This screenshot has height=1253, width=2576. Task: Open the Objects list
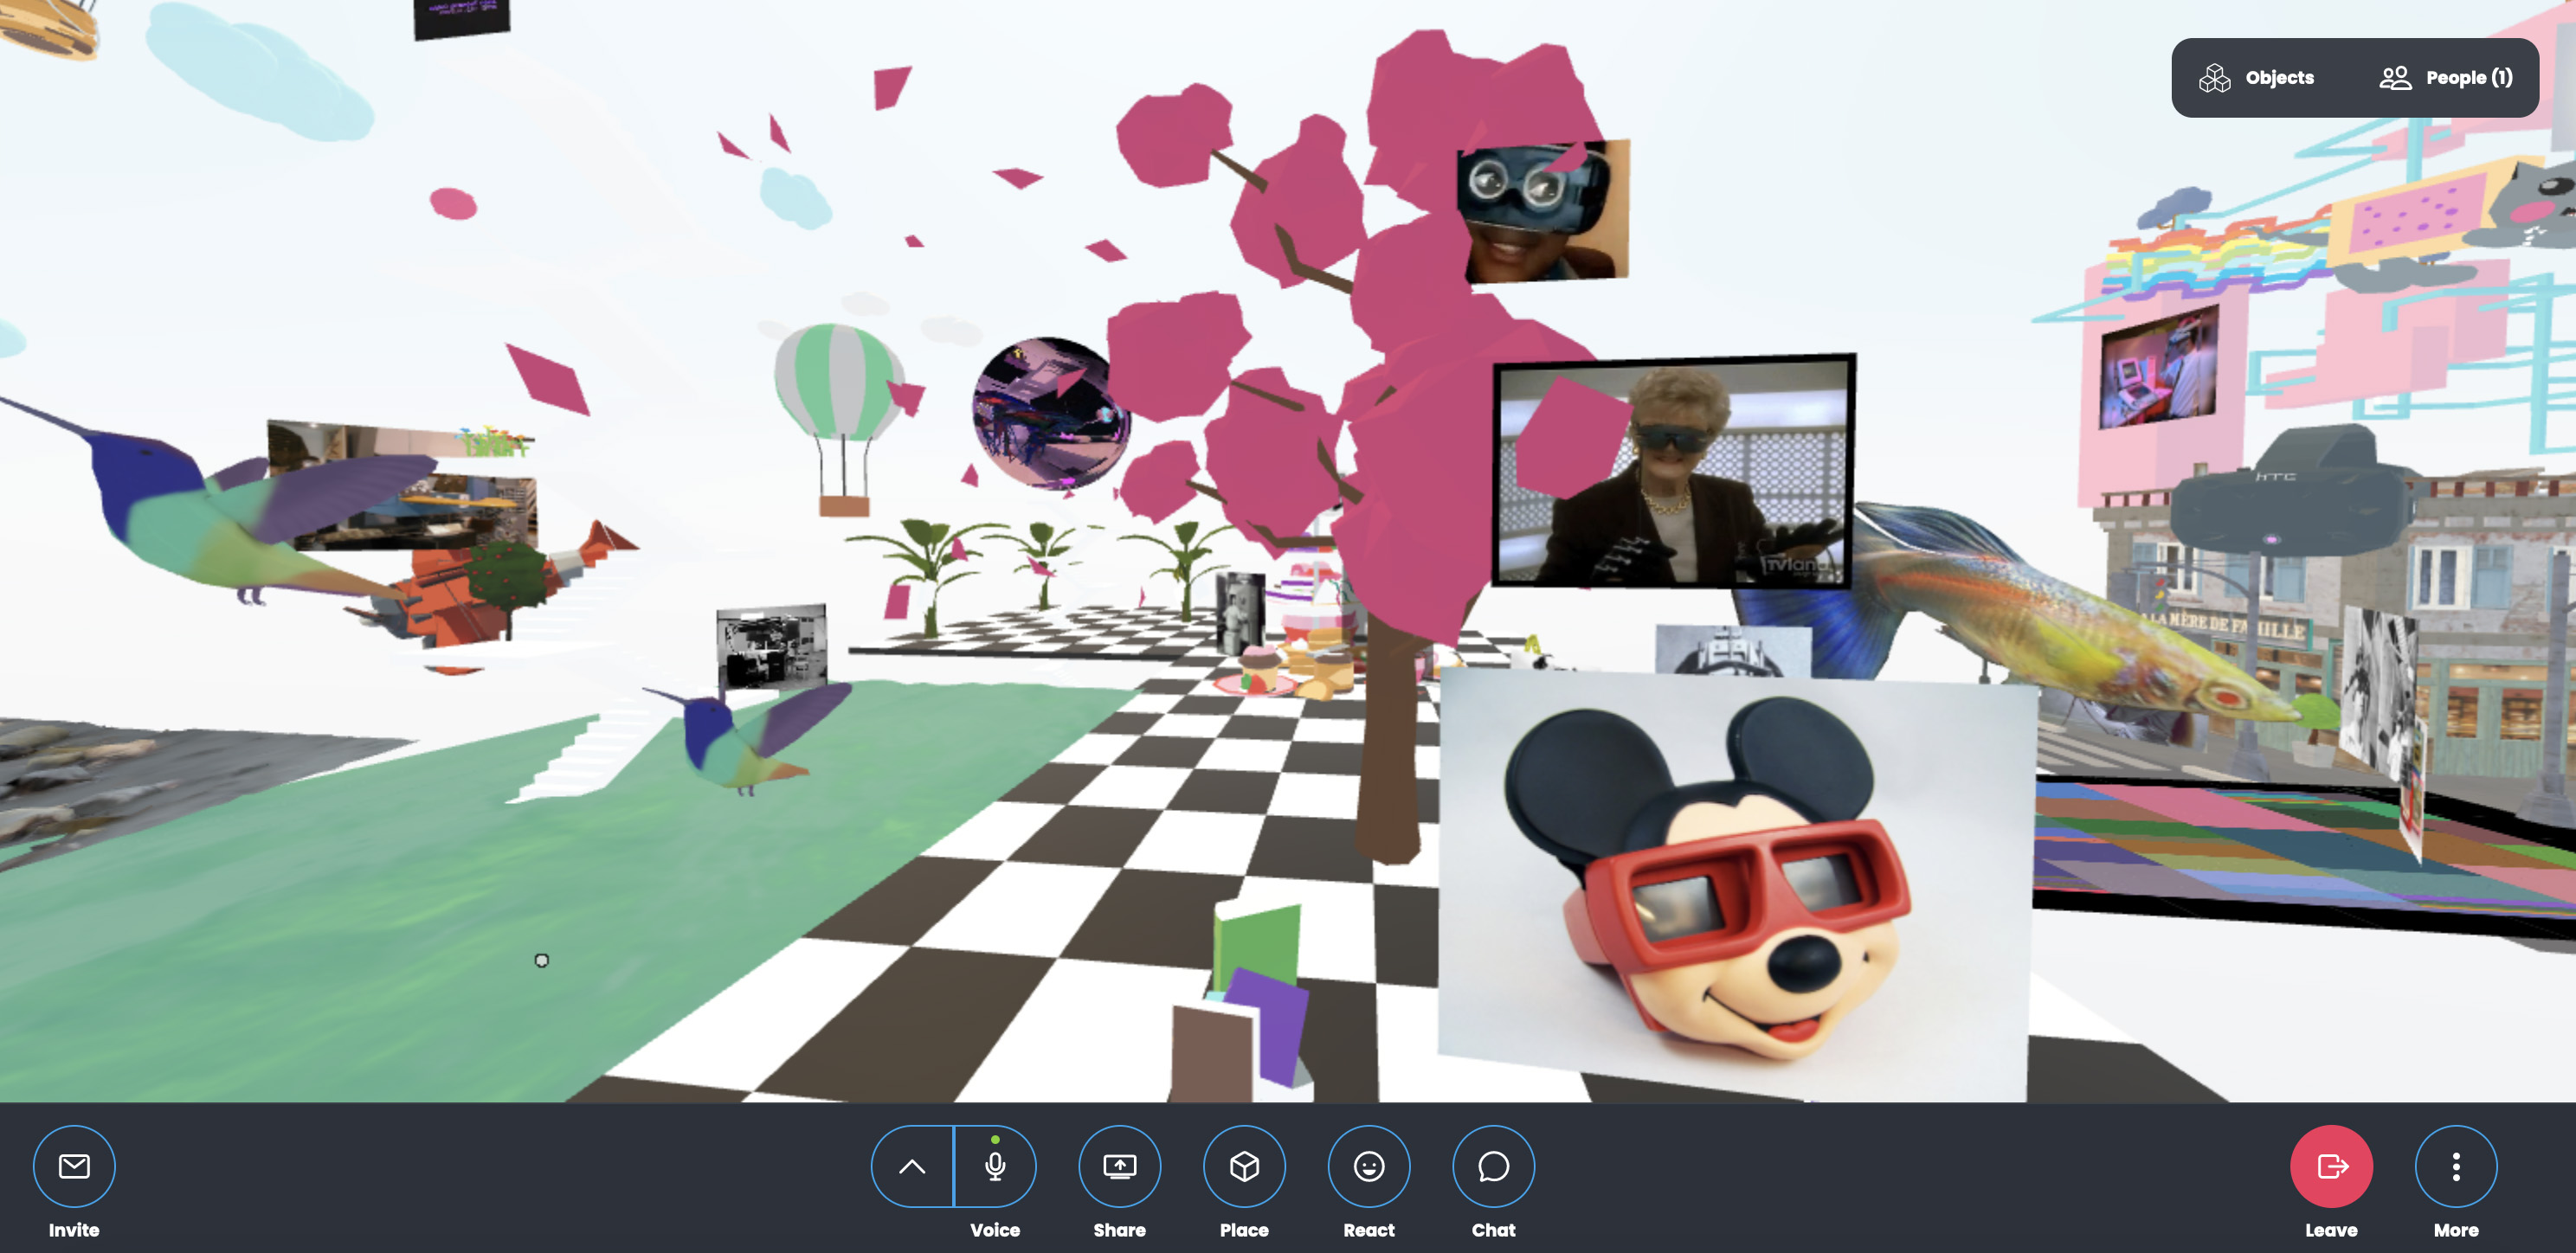(2278, 78)
